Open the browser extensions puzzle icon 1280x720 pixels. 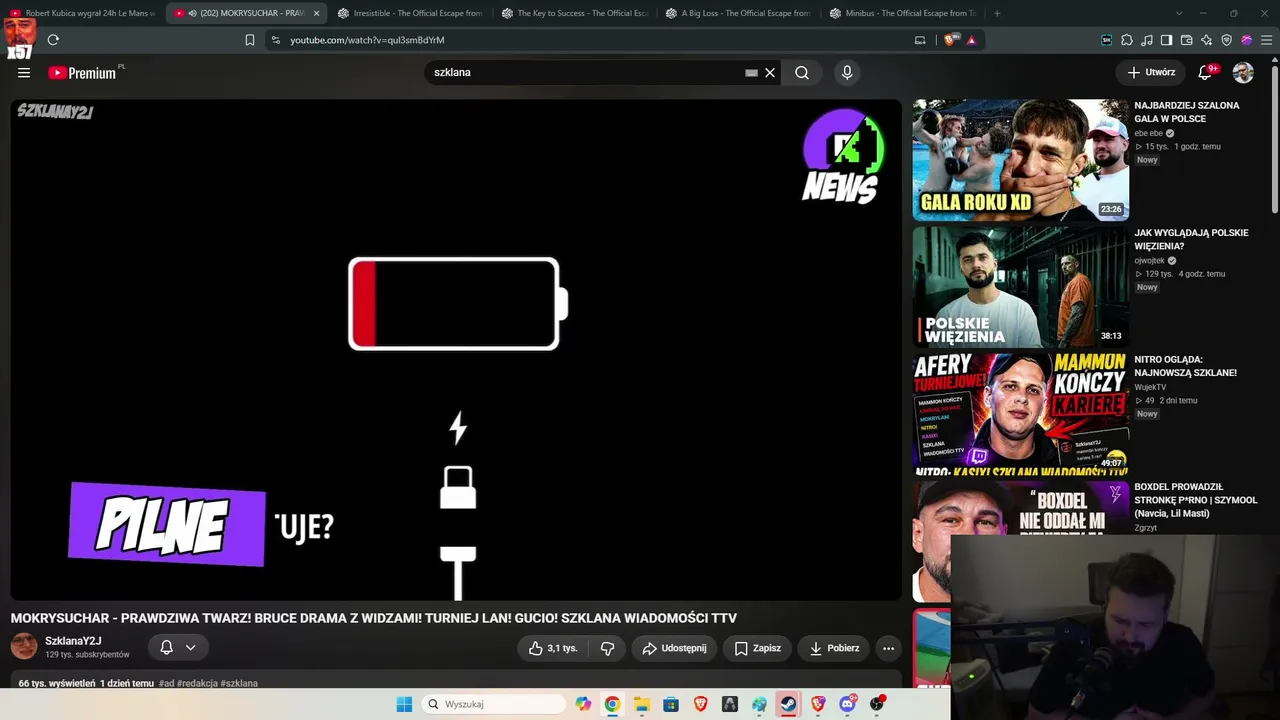1127,40
